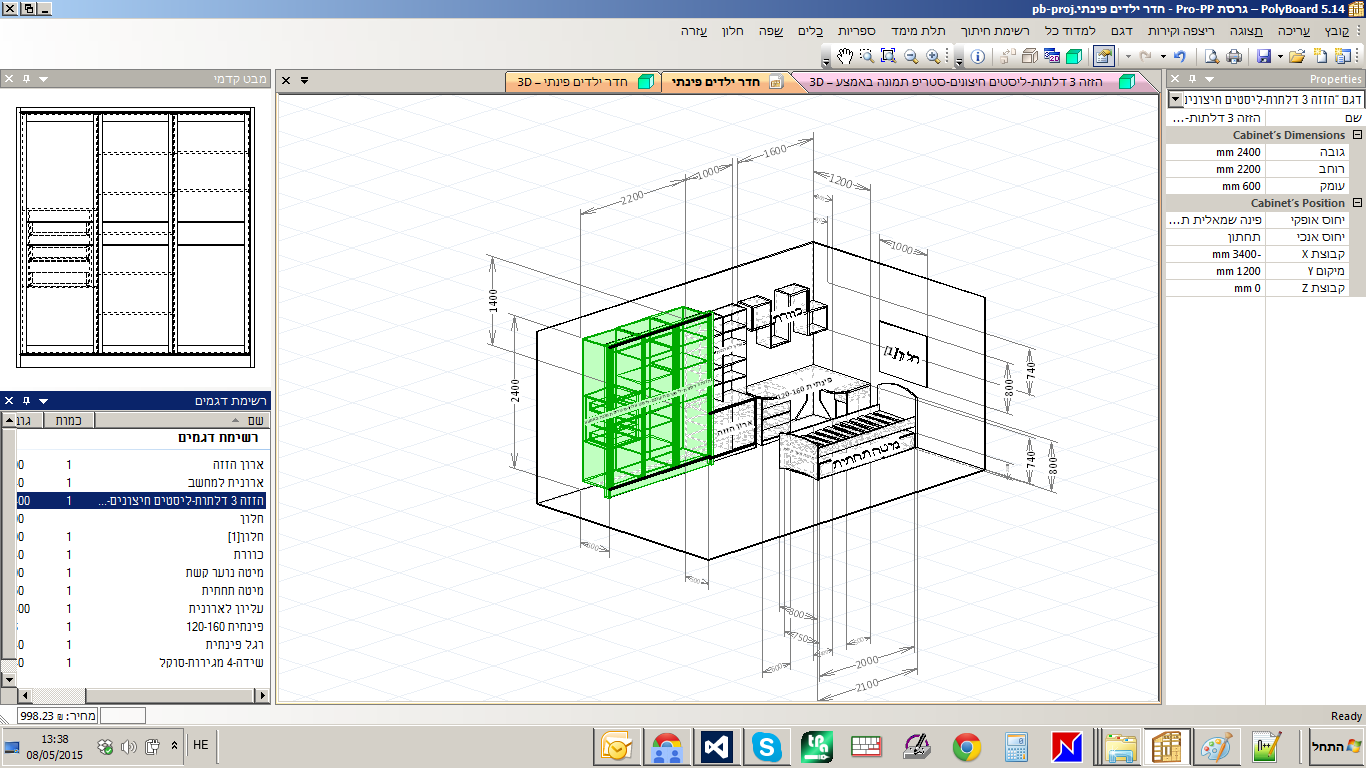Print the current document
Image resolution: width=1366 pixels, height=768 pixels.
tap(1234, 56)
